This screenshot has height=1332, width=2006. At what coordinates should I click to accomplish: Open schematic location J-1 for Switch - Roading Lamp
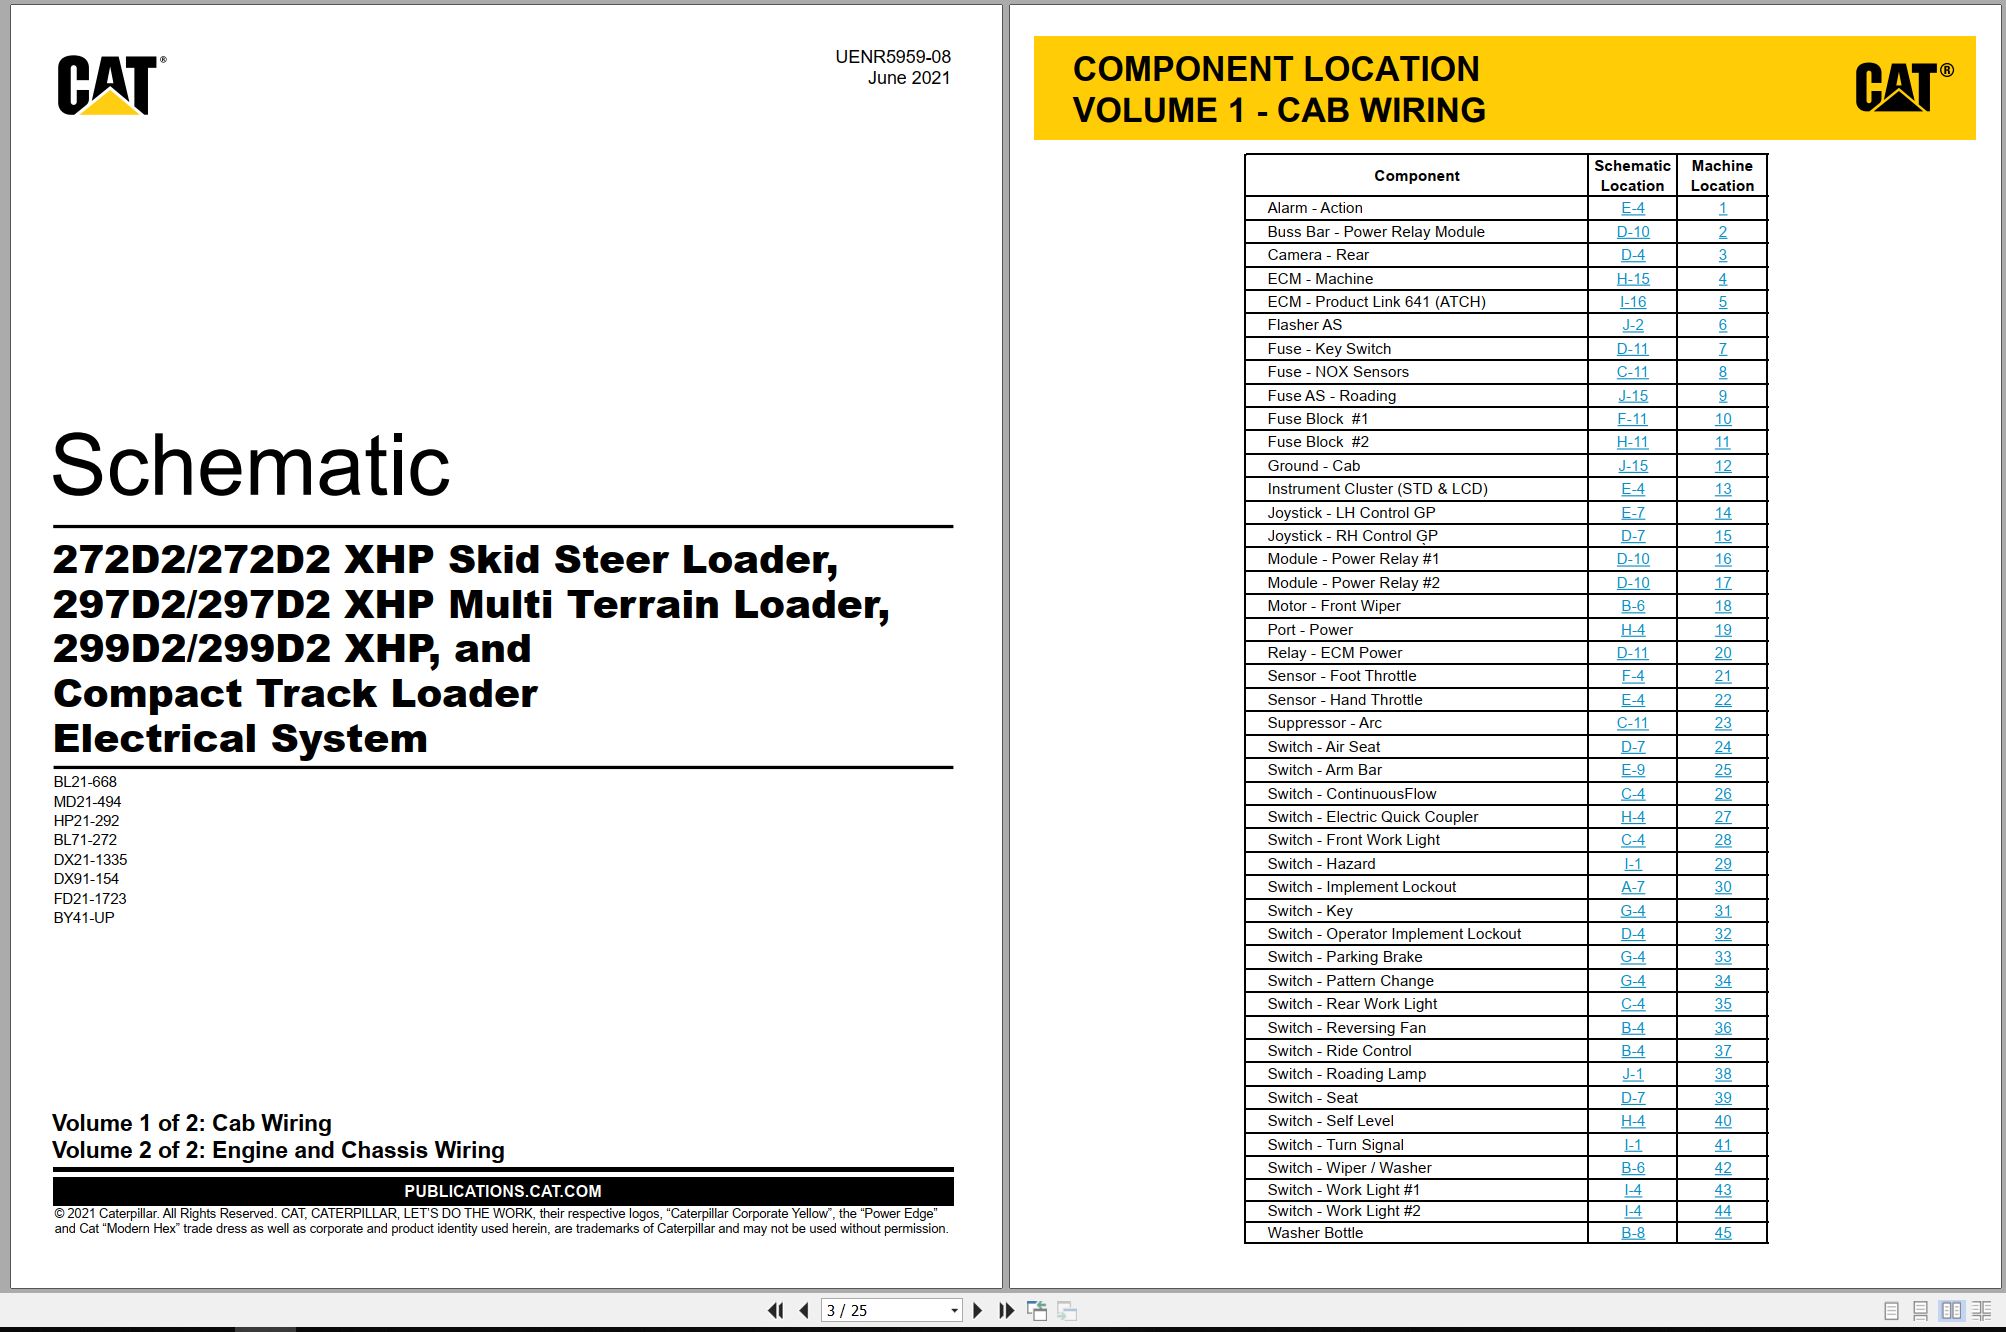[1632, 1074]
